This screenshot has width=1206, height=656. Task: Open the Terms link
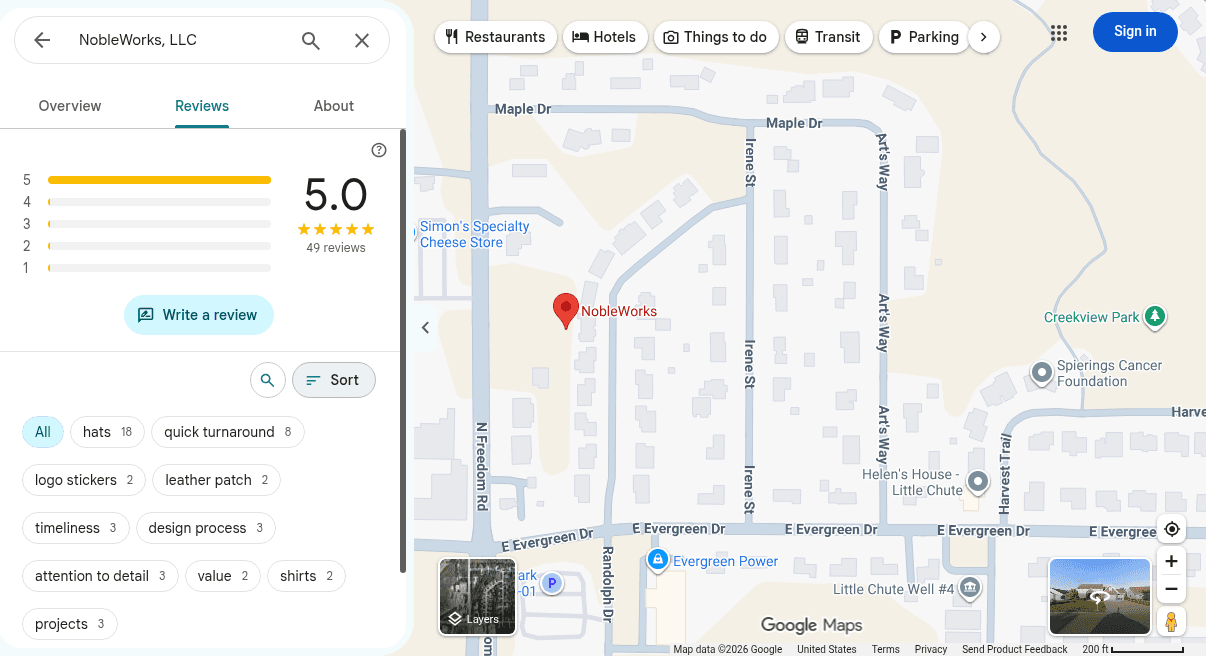coord(885,649)
